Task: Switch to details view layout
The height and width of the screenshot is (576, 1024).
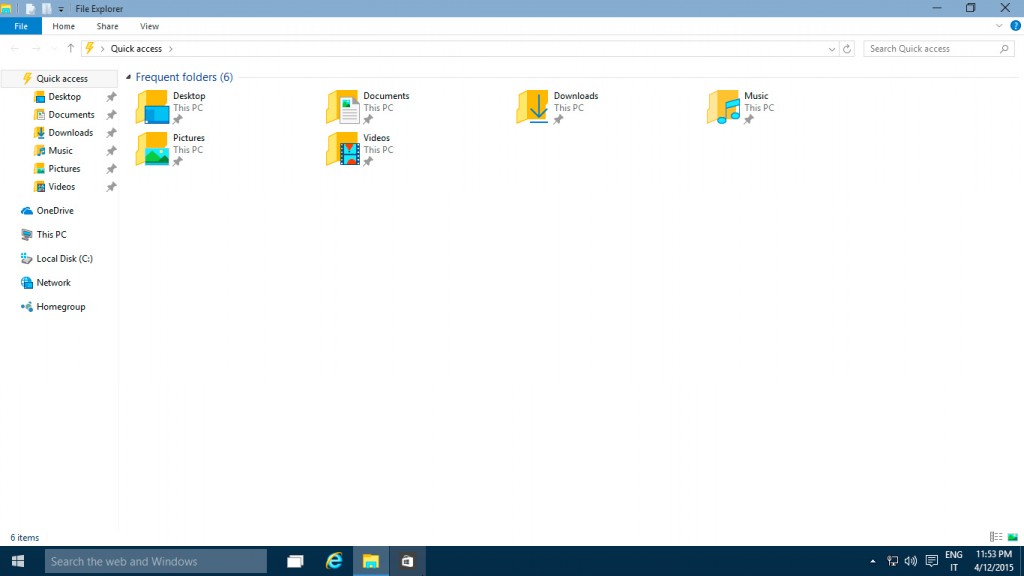Action: click(x=996, y=537)
